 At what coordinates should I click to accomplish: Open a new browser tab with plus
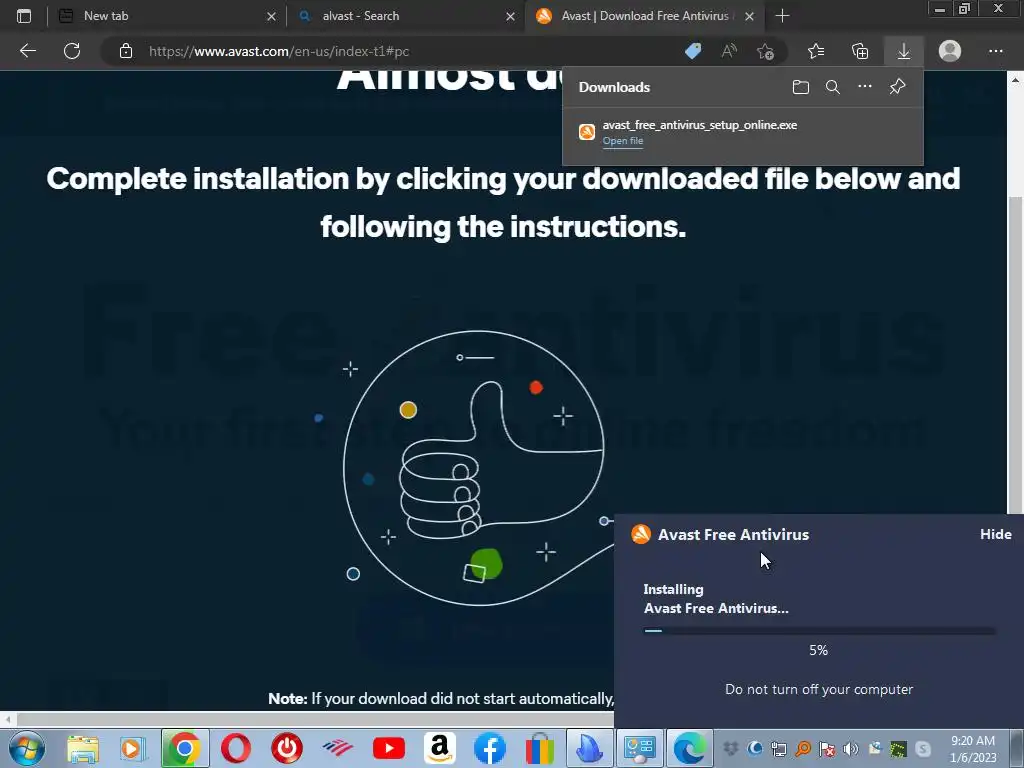(x=782, y=16)
